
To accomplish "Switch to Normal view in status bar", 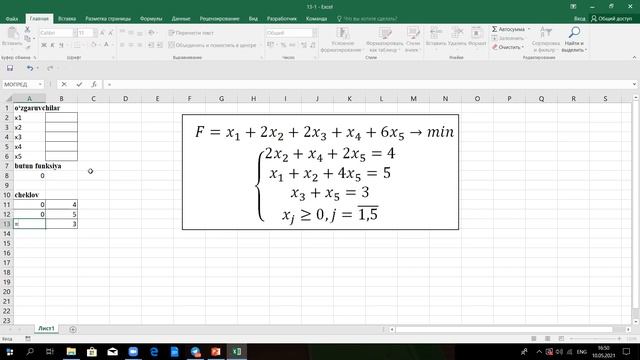I will [533, 339].
